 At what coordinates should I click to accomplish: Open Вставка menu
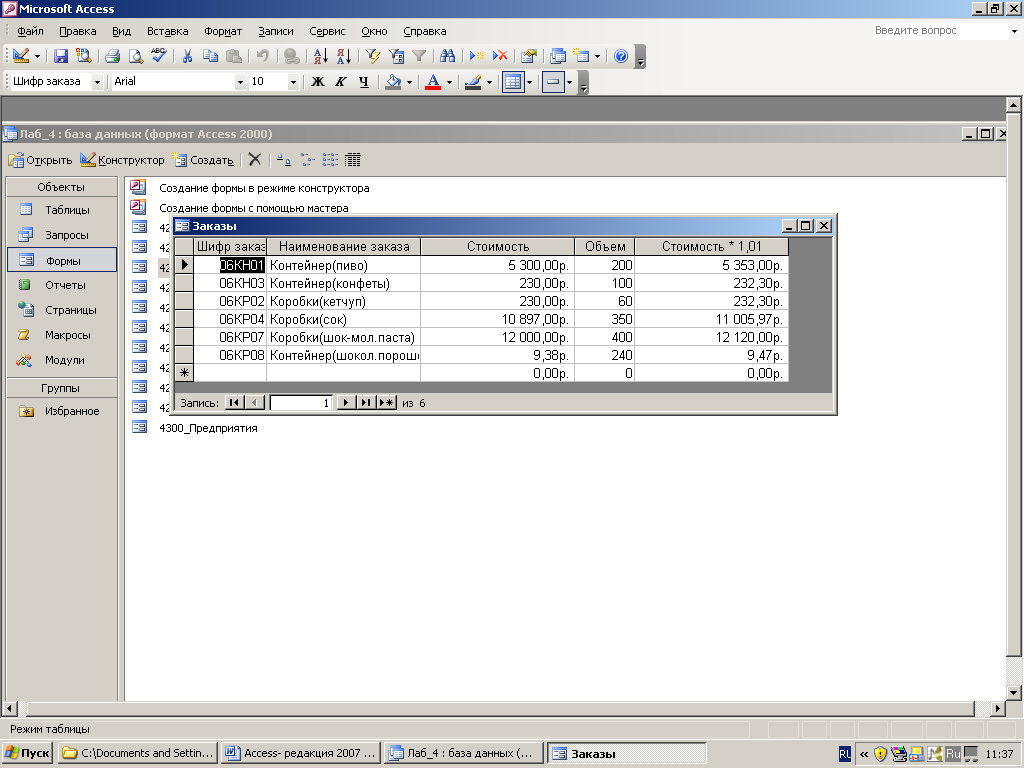coord(167,31)
